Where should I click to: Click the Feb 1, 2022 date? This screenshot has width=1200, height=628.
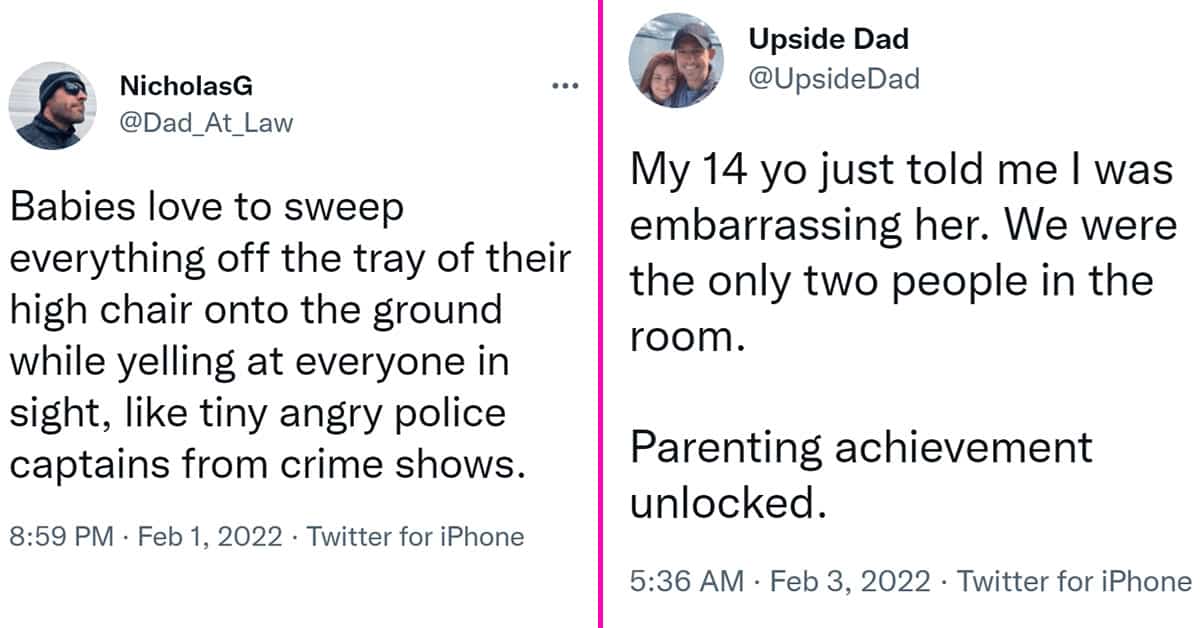(212, 537)
